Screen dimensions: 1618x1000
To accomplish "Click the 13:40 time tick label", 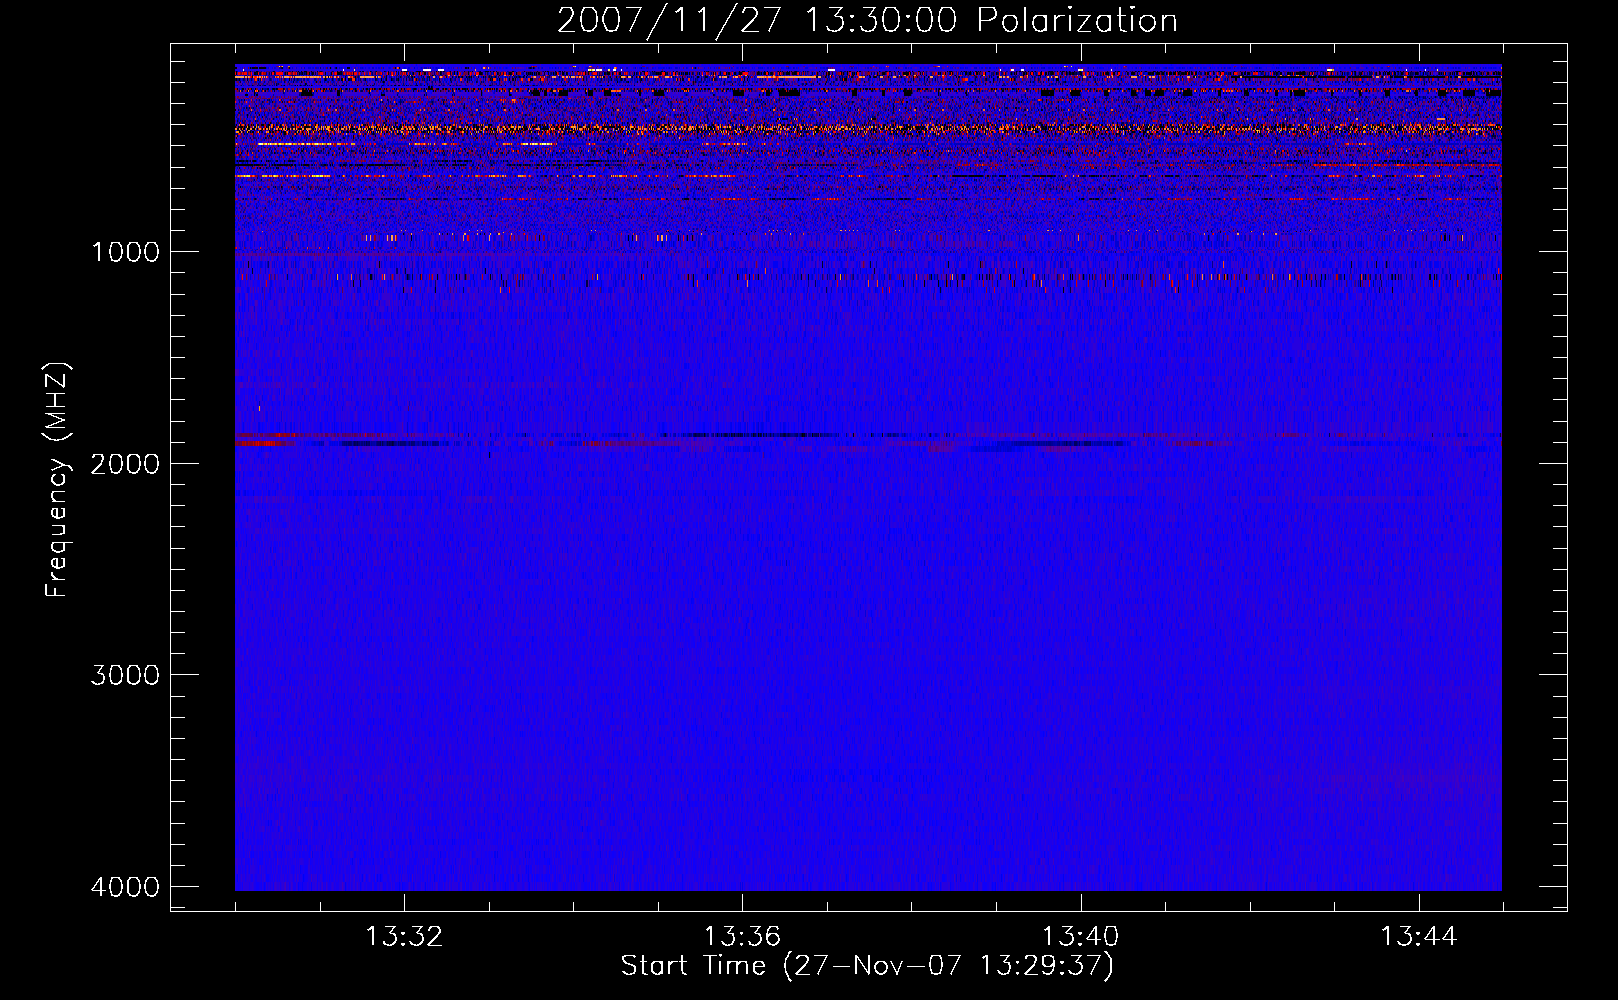I will tap(1081, 937).
